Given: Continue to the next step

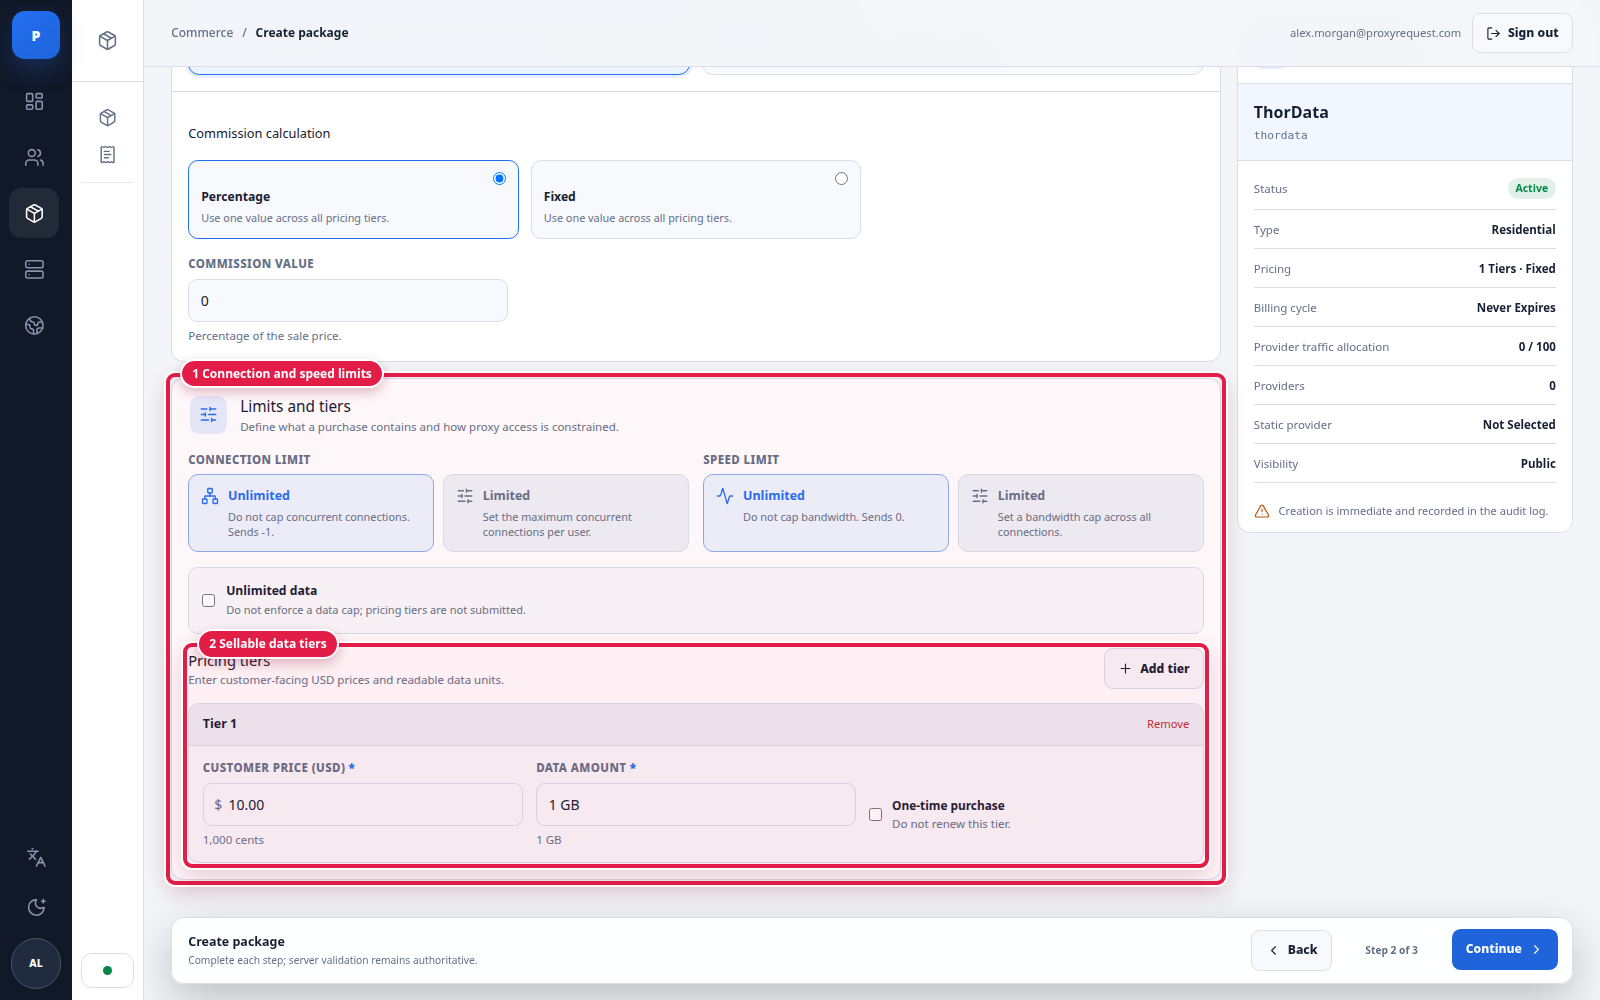Looking at the screenshot, I should tap(1505, 950).
